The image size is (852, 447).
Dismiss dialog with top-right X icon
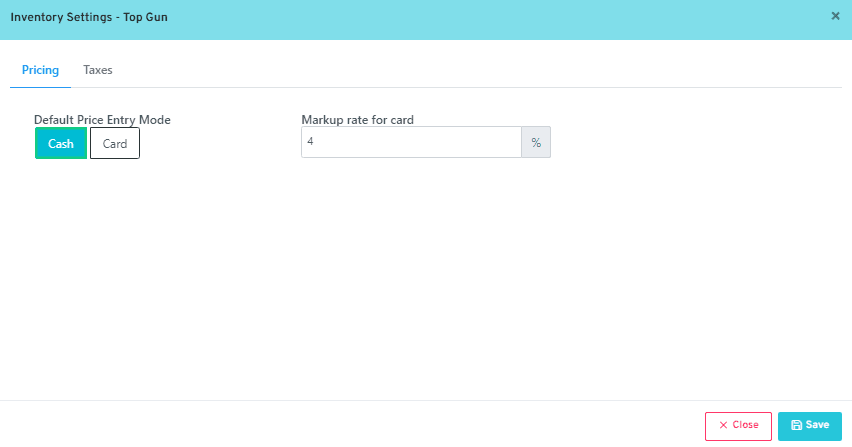click(x=835, y=16)
